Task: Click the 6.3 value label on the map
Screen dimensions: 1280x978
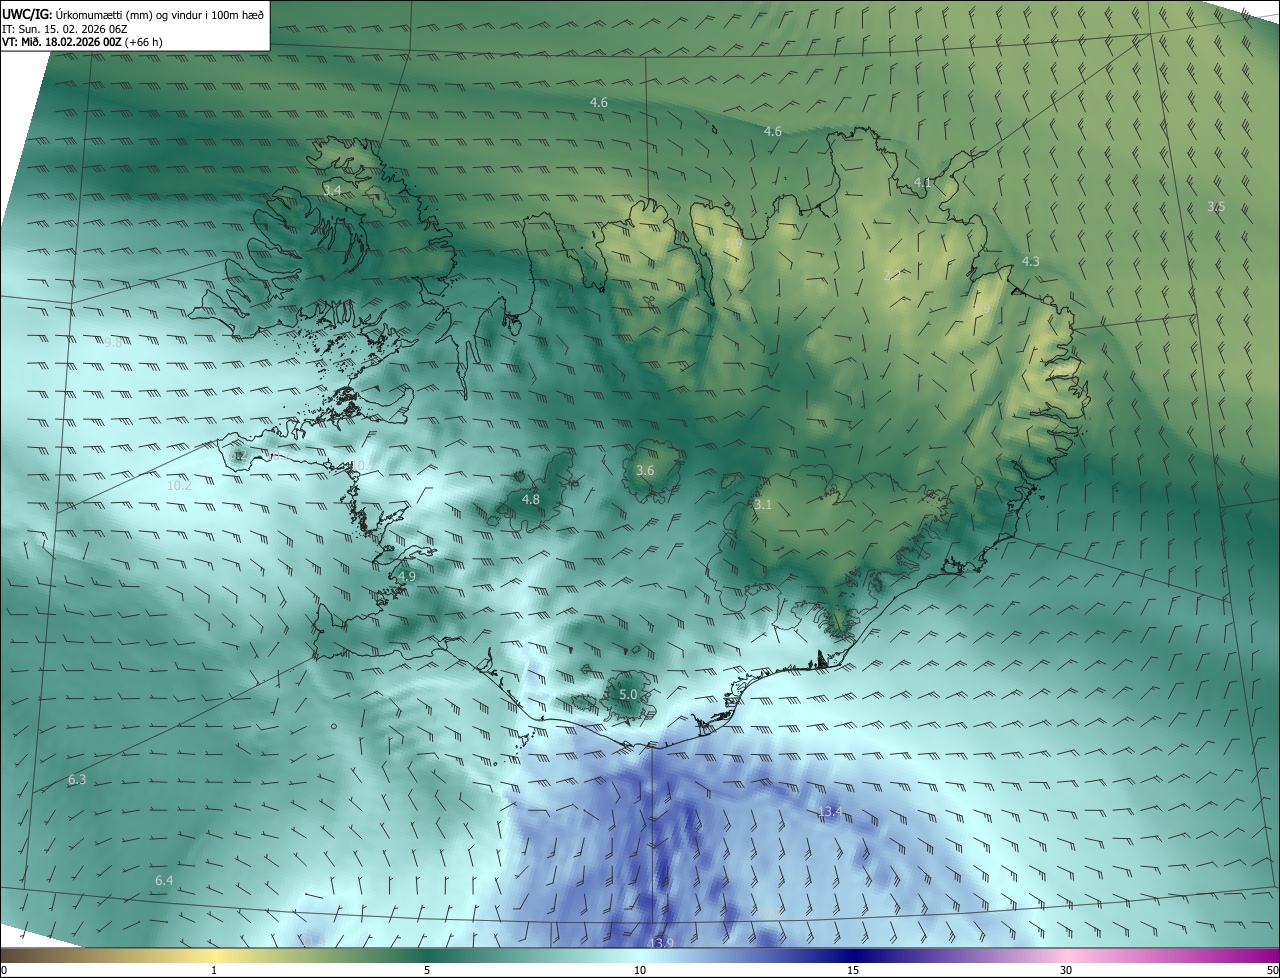Action: click(77, 779)
